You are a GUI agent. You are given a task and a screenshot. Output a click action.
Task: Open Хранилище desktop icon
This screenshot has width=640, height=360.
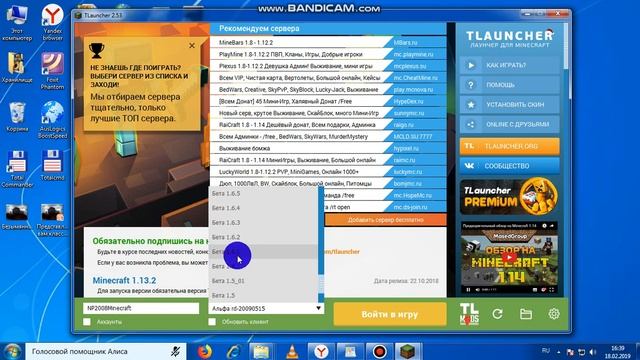(x=17, y=67)
